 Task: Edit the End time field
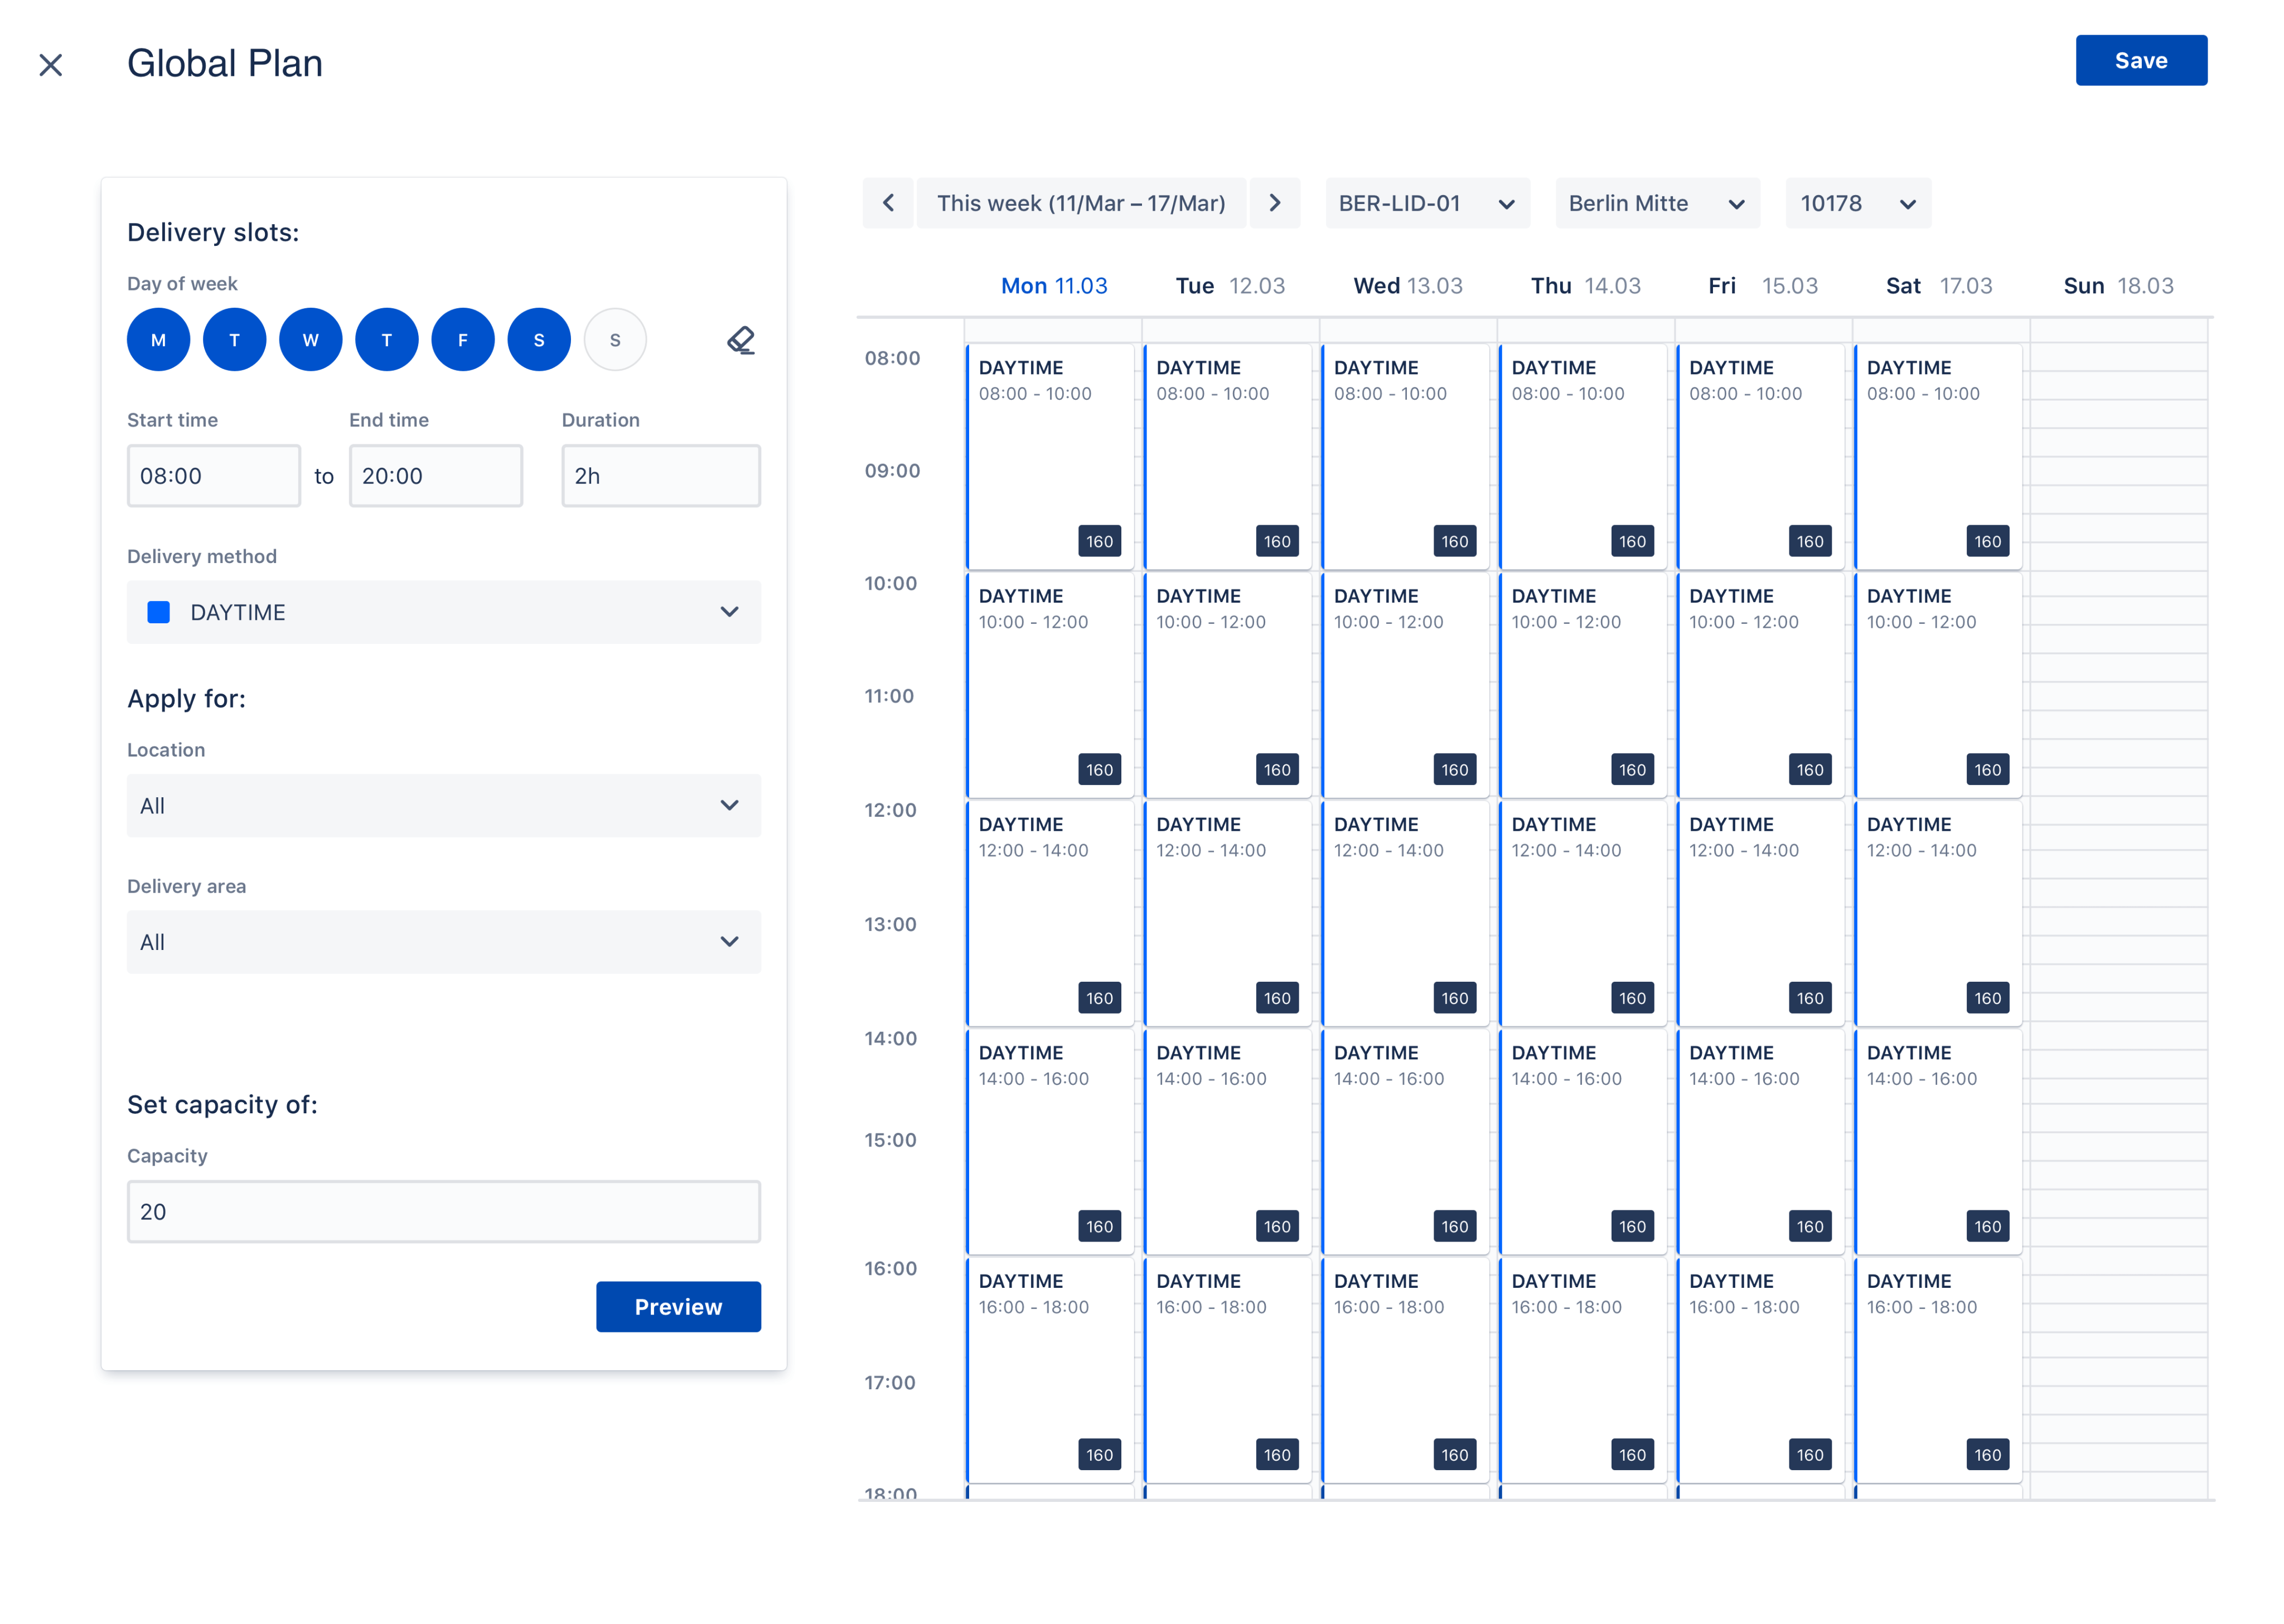coord(435,476)
